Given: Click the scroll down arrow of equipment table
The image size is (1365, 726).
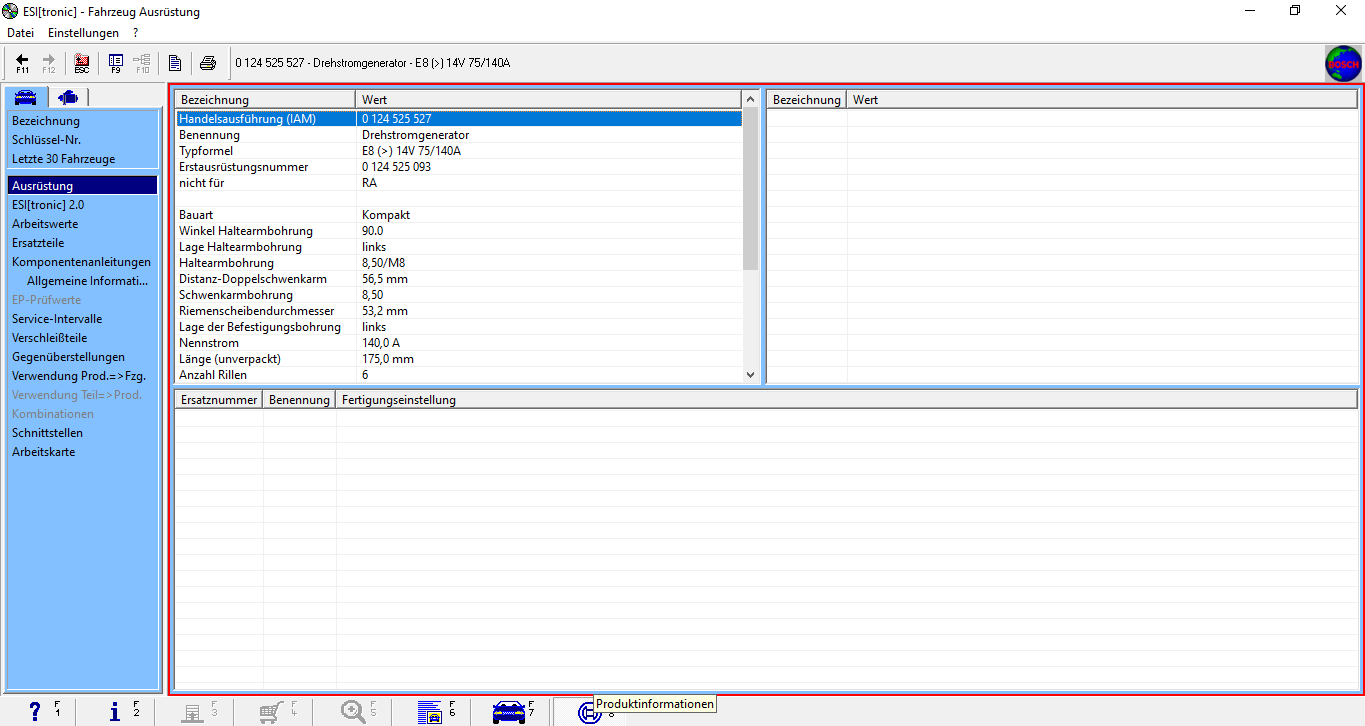Looking at the screenshot, I should (x=751, y=375).
